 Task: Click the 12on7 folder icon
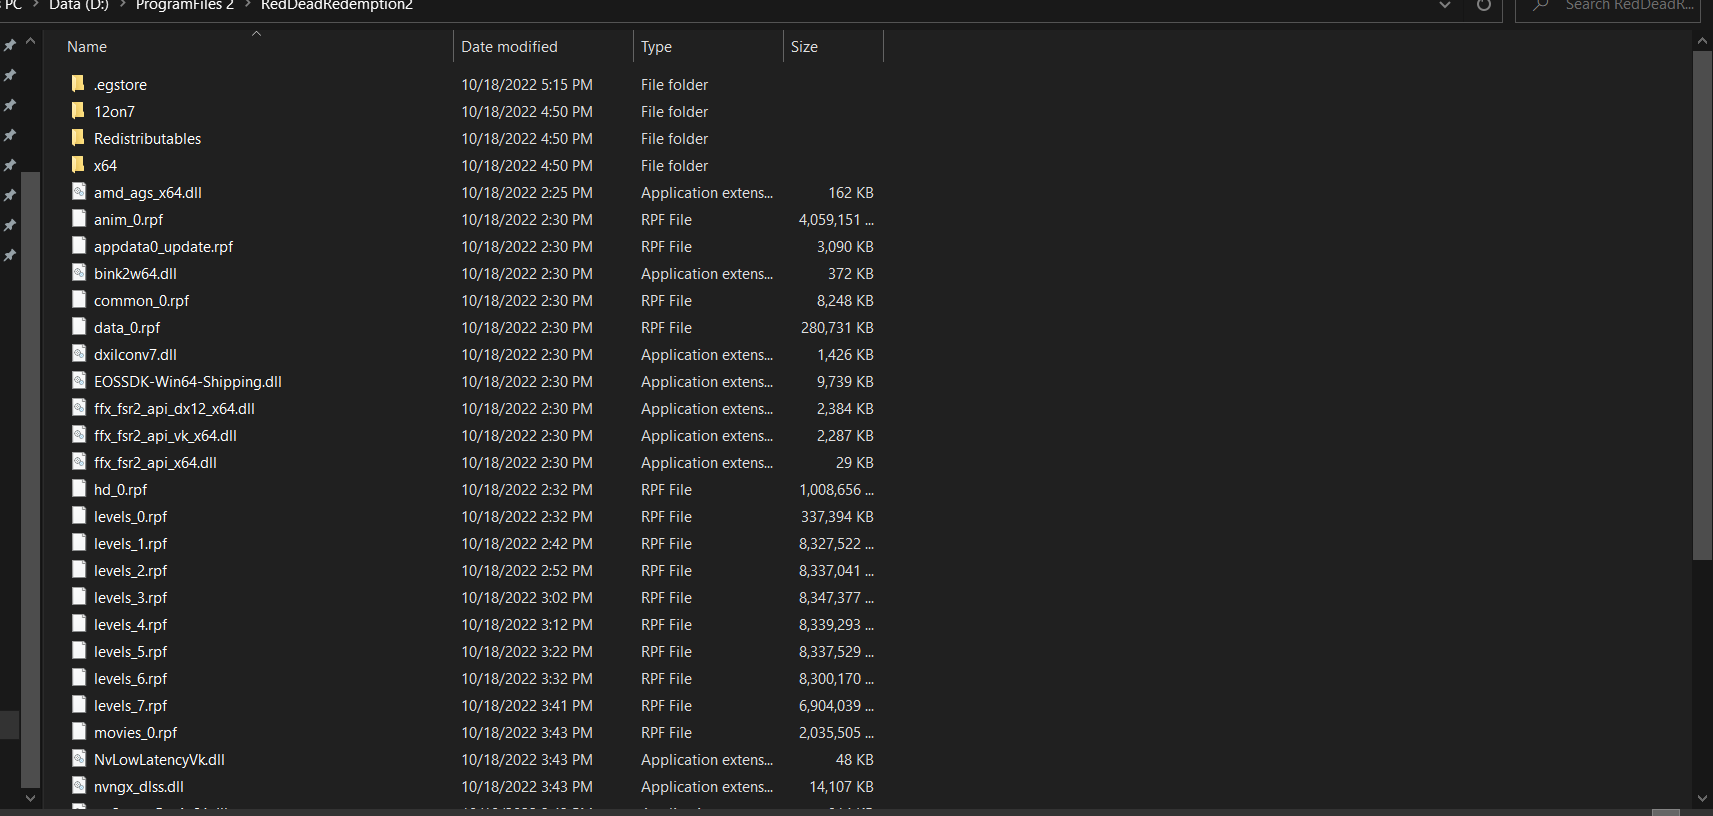(x=78, y=111)
